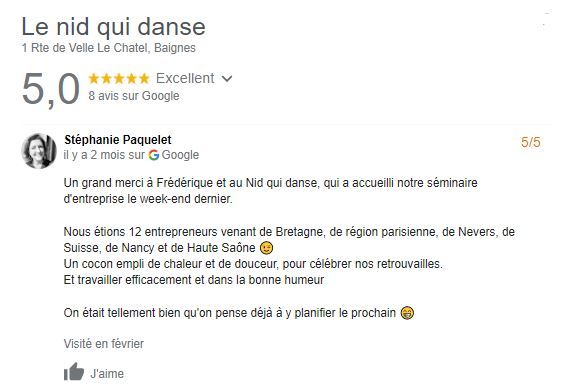Click the last review sentence about planifier le prochain
572x391 pixels.
[239, 313]
